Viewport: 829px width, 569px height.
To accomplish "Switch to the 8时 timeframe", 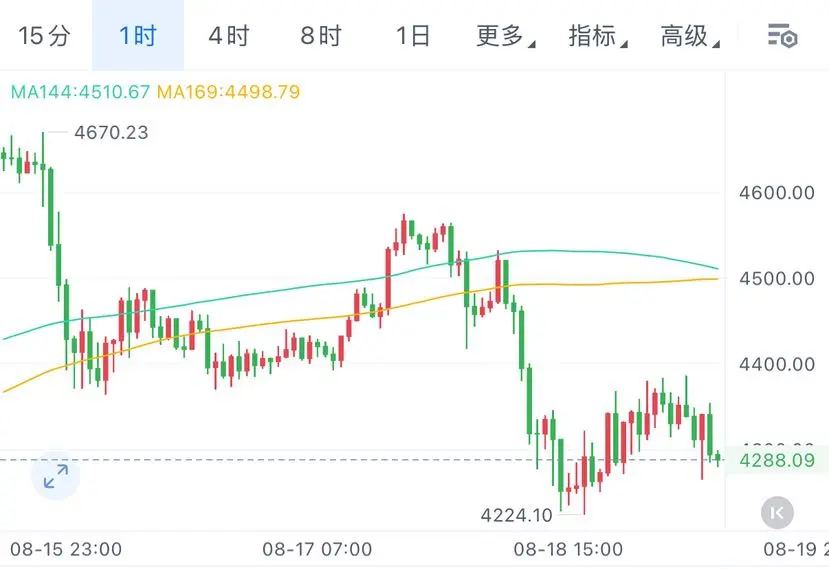I will click(320, 36).
